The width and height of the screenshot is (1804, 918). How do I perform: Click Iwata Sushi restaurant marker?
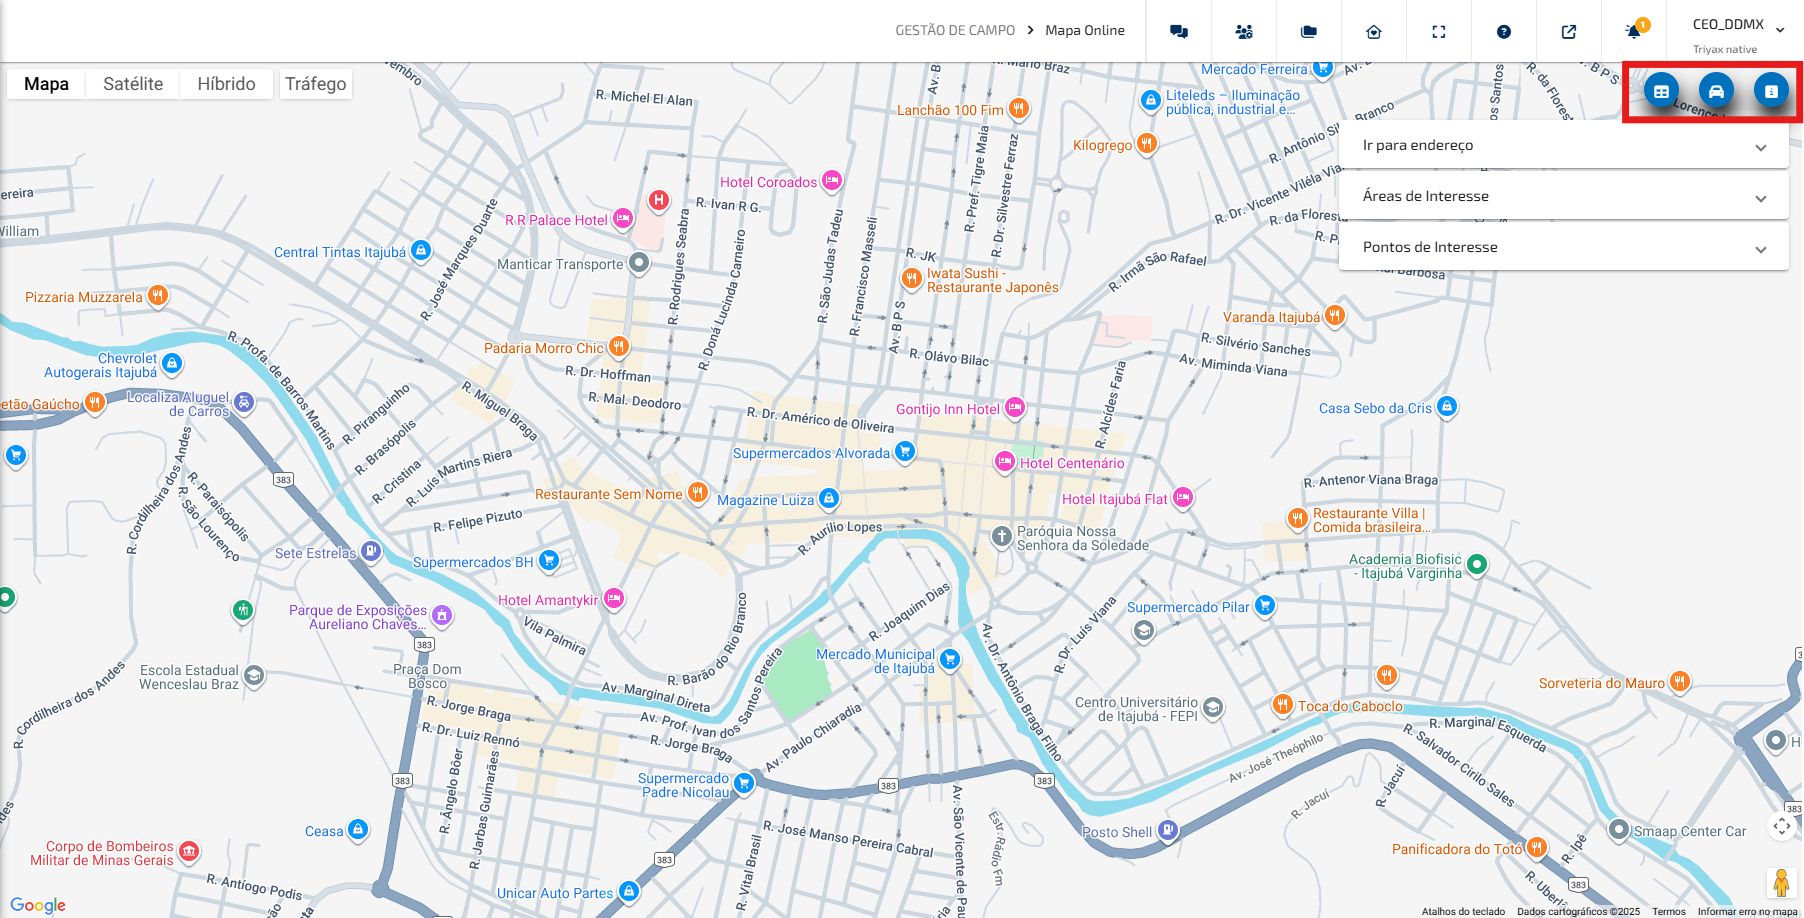(911, 279)
